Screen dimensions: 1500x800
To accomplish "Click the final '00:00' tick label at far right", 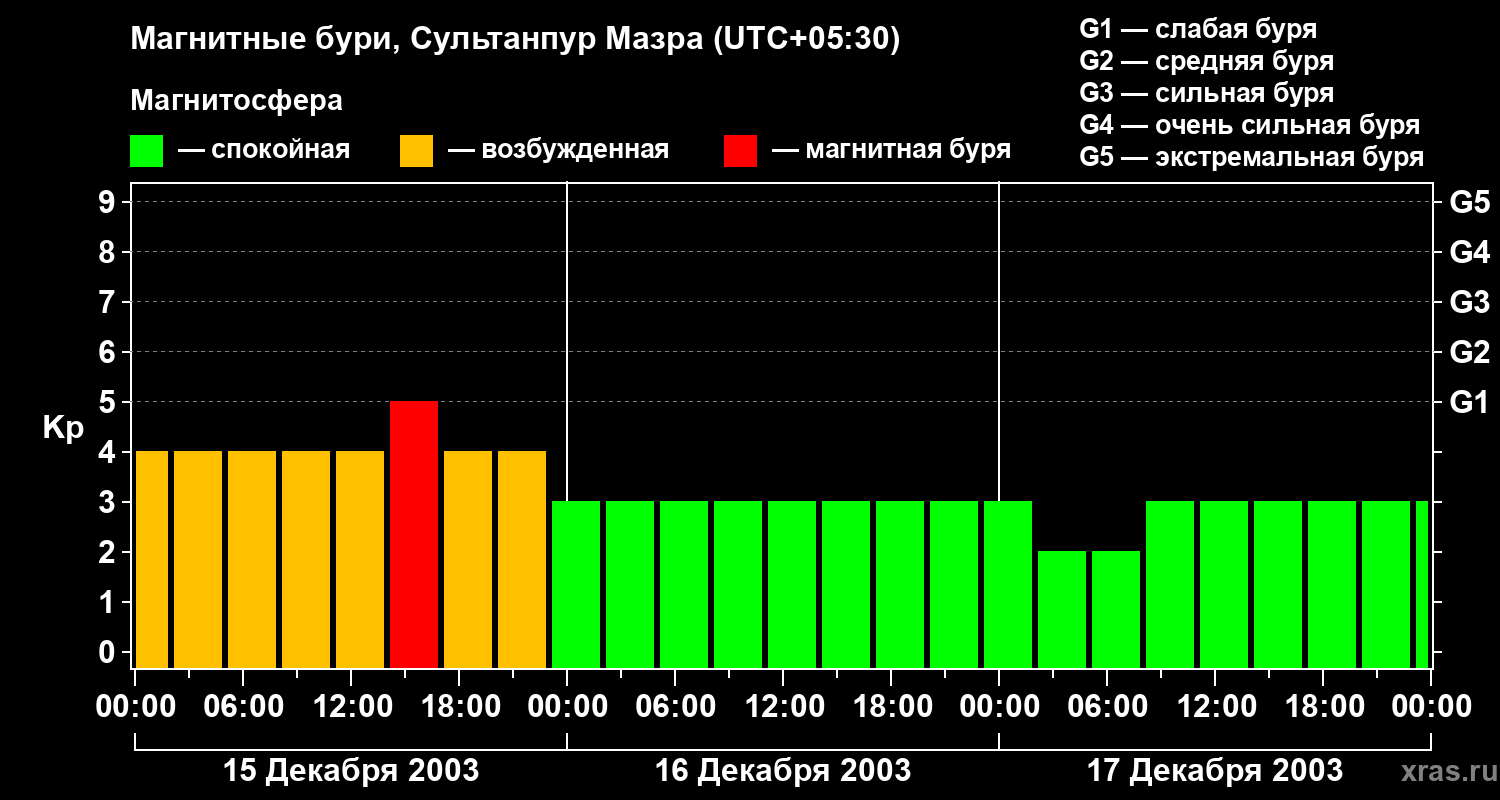I will click(x=1431, y=707).
